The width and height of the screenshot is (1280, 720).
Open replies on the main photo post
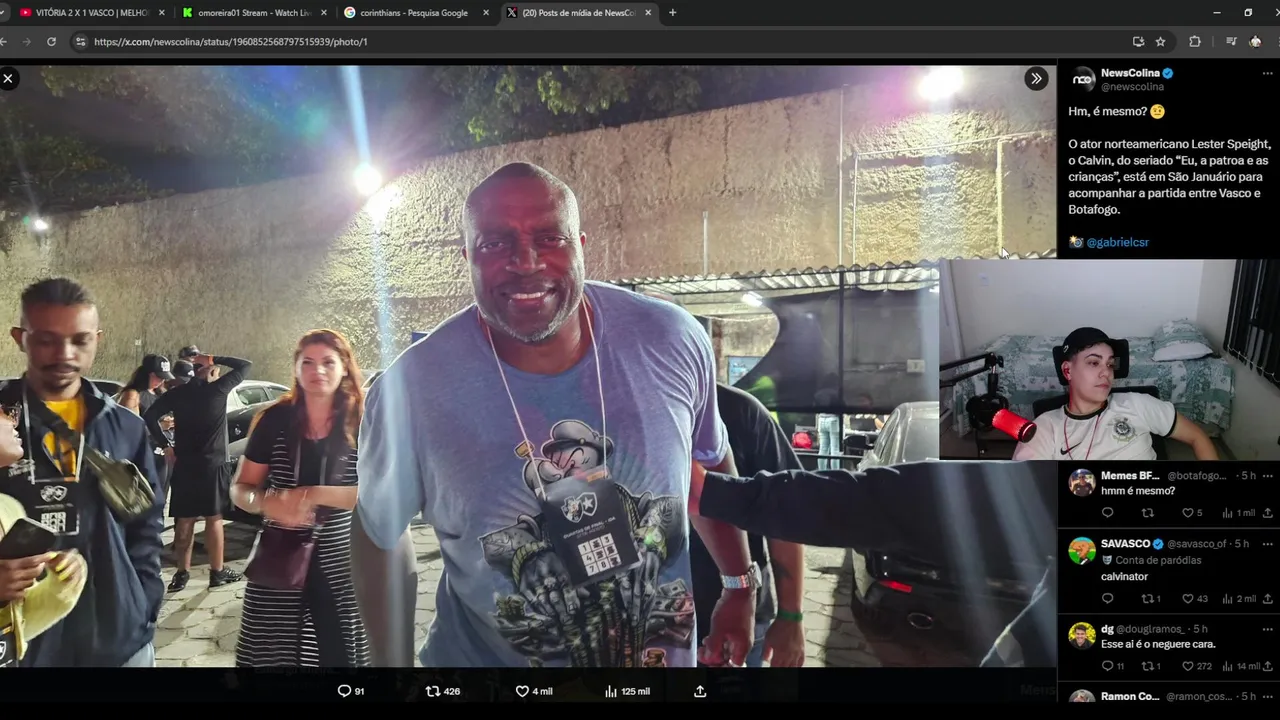tap(351, 691)
